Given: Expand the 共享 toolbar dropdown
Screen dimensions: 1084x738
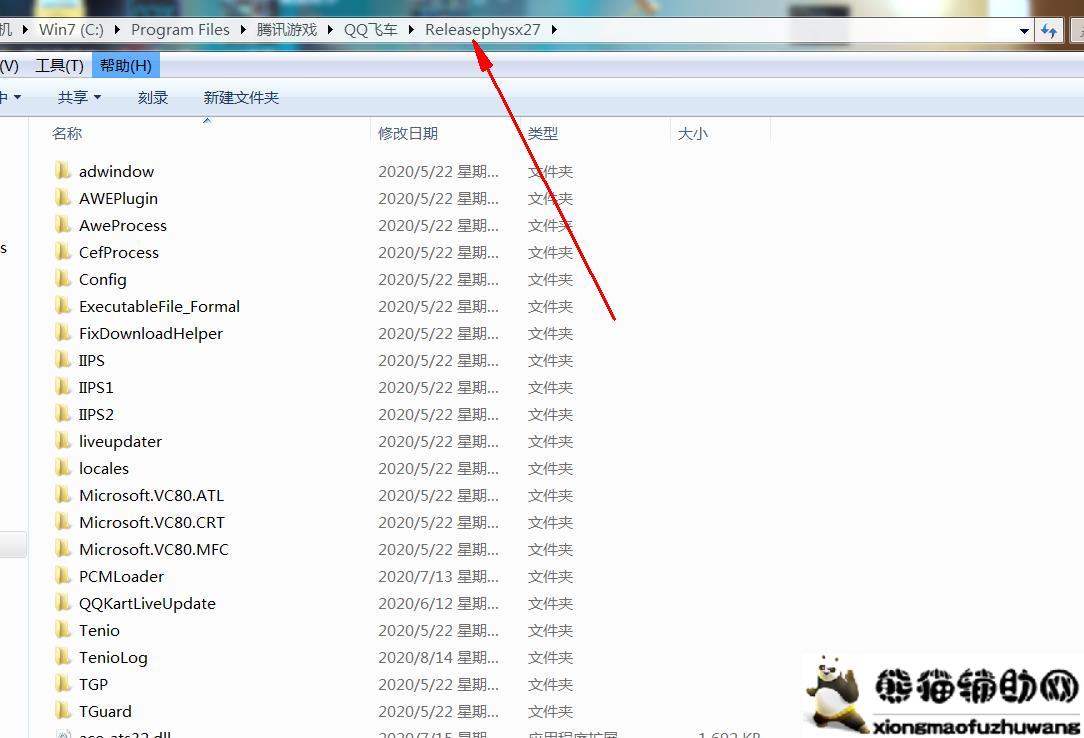Looking at the screenshot, I should coord(79,97).
